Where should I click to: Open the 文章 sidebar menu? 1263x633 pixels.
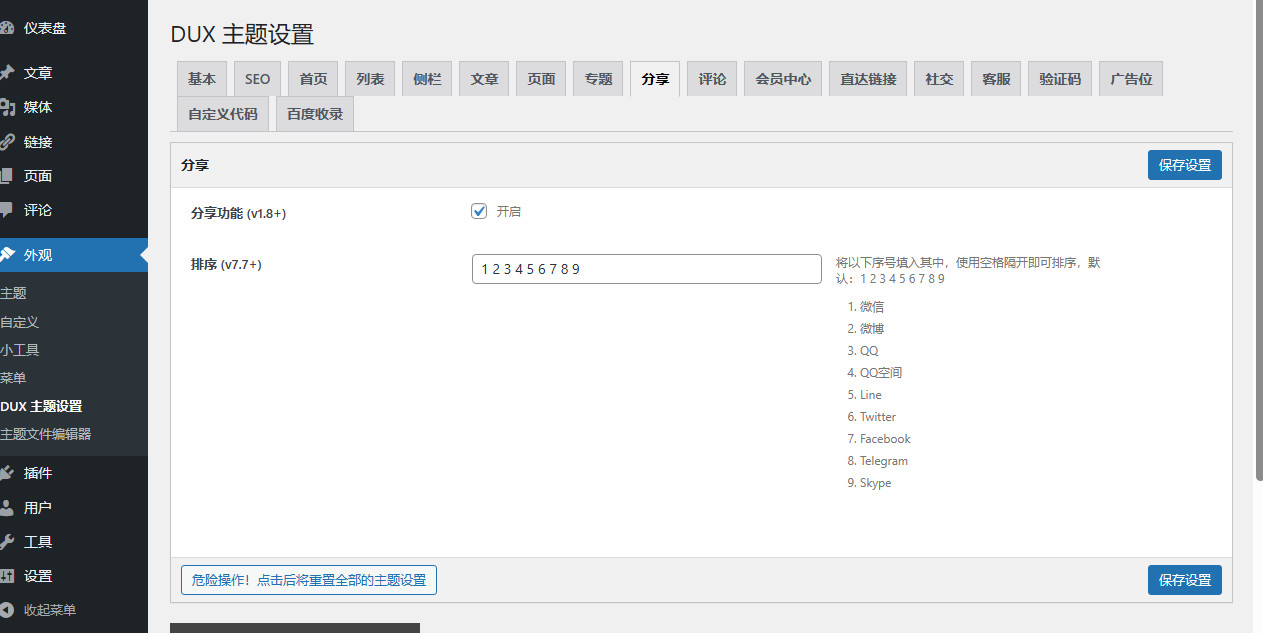pyautogui.click(x=38, y=73)
